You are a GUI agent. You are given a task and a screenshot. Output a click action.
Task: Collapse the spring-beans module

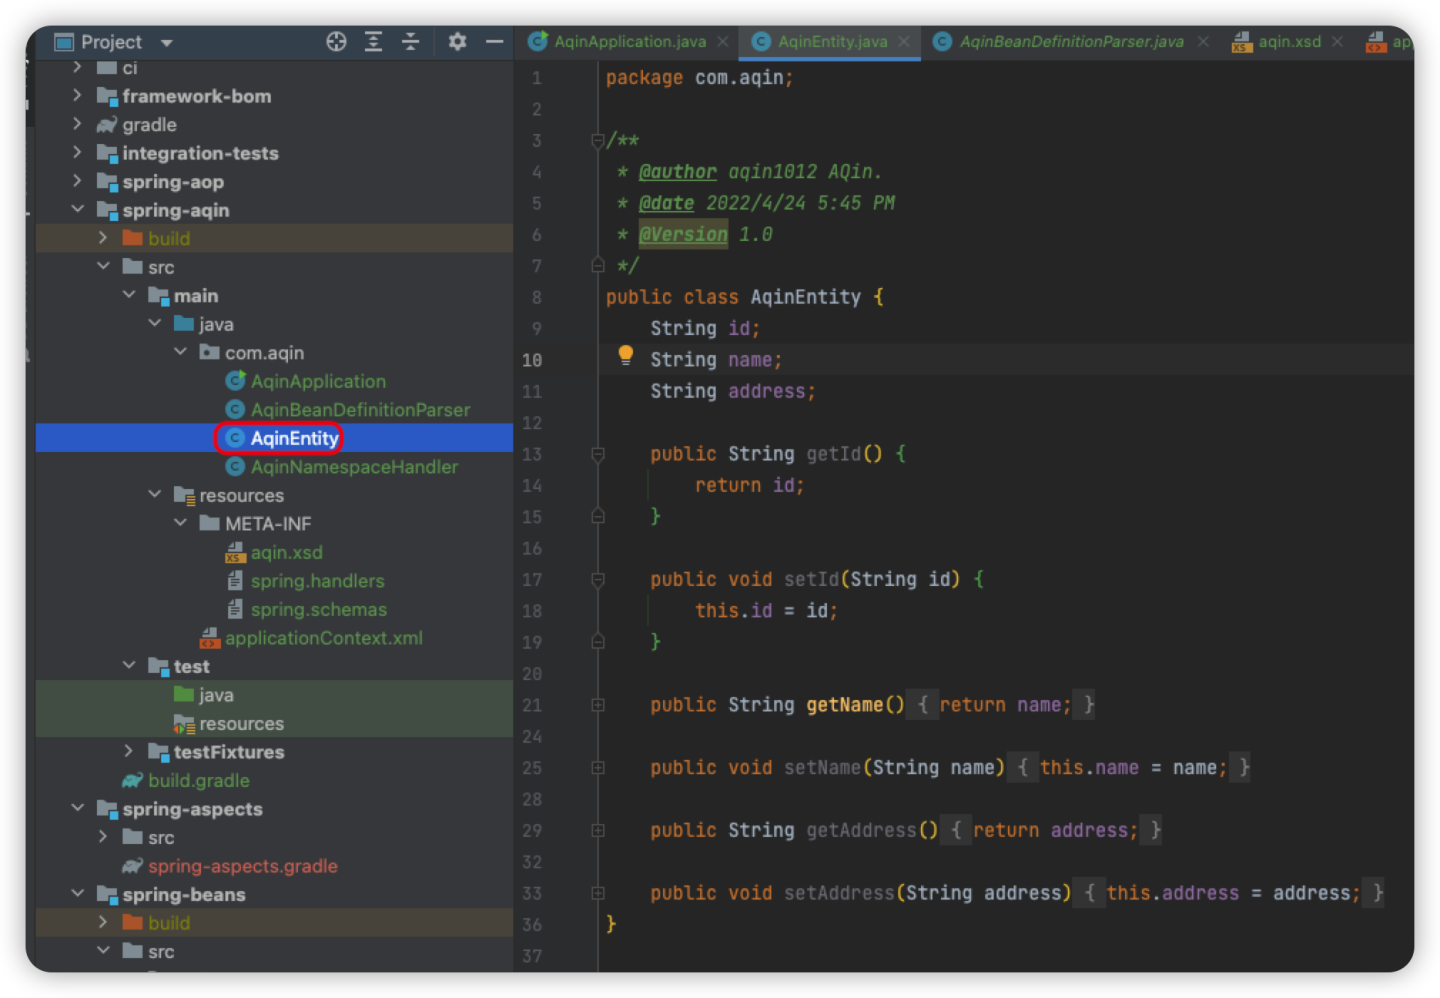coord(77,894)
